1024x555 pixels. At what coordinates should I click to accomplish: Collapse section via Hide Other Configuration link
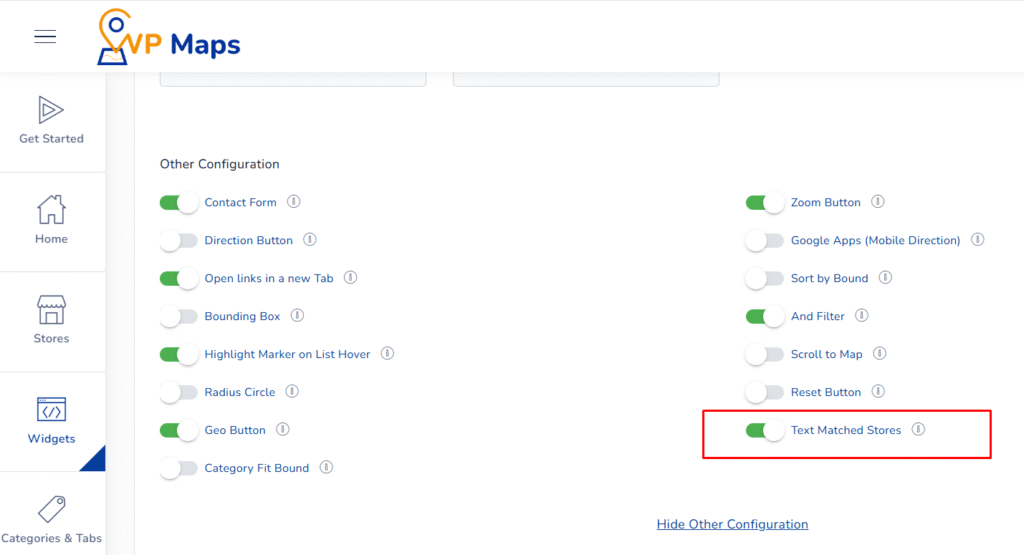pos(732,524)
